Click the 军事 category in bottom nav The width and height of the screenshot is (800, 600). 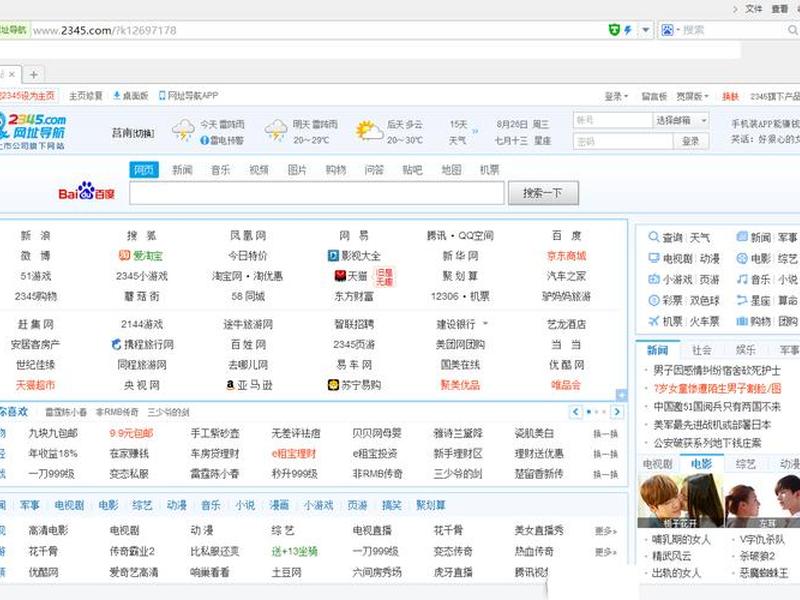point(30,505)
